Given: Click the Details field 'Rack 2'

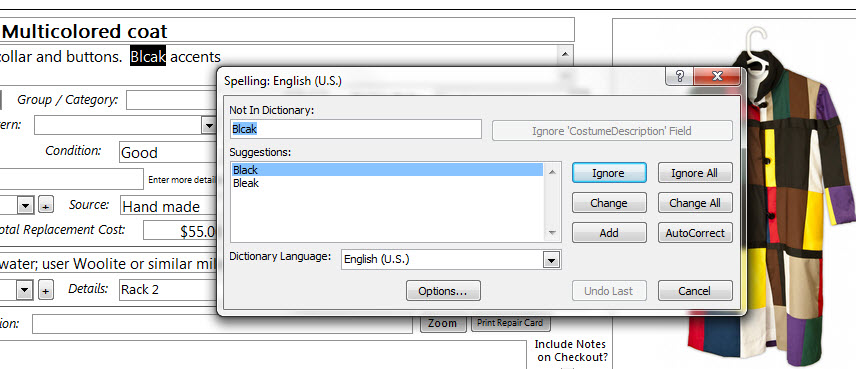Looking at the screenshot, I should coord(168,290).
